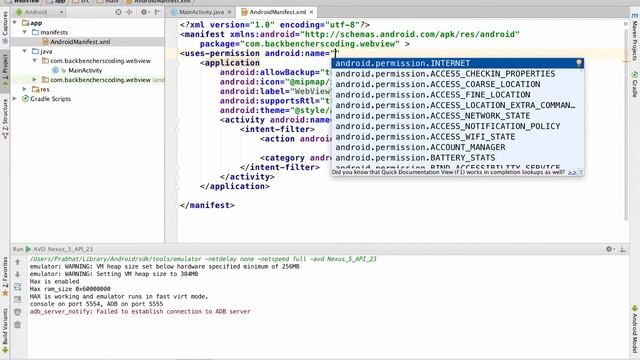Switch to MainActivity.java tab
The height and width of the screenshot is (360, 640).
coord(201,12)
